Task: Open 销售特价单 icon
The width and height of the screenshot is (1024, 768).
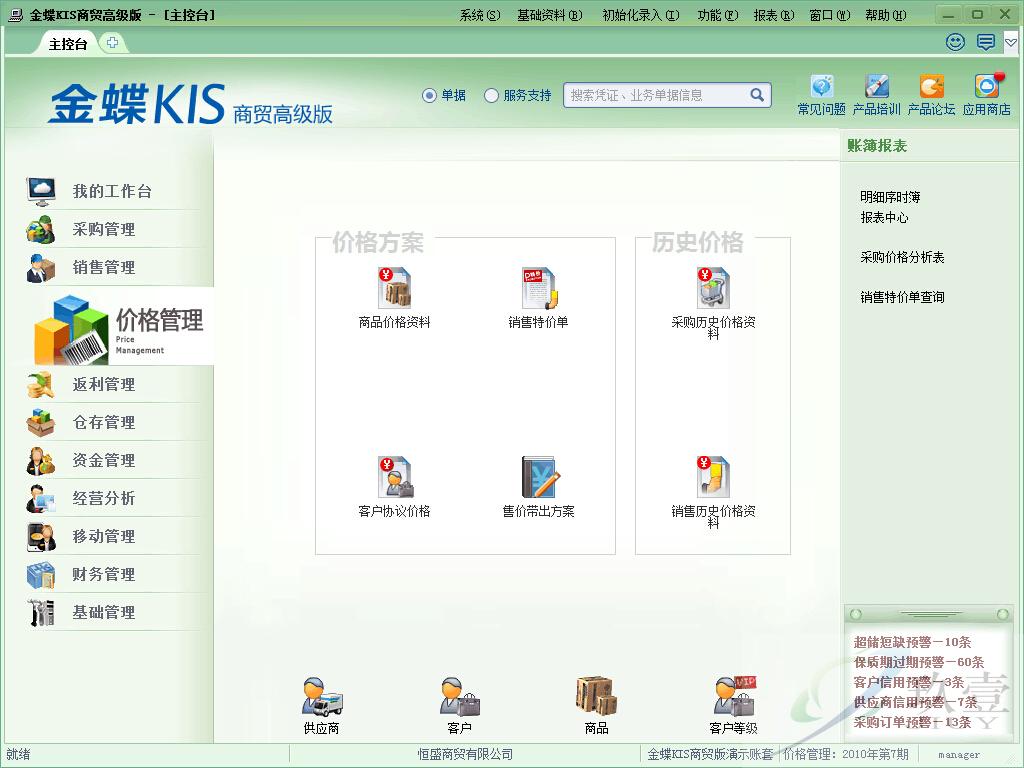Action: click(x=538, y=288)
